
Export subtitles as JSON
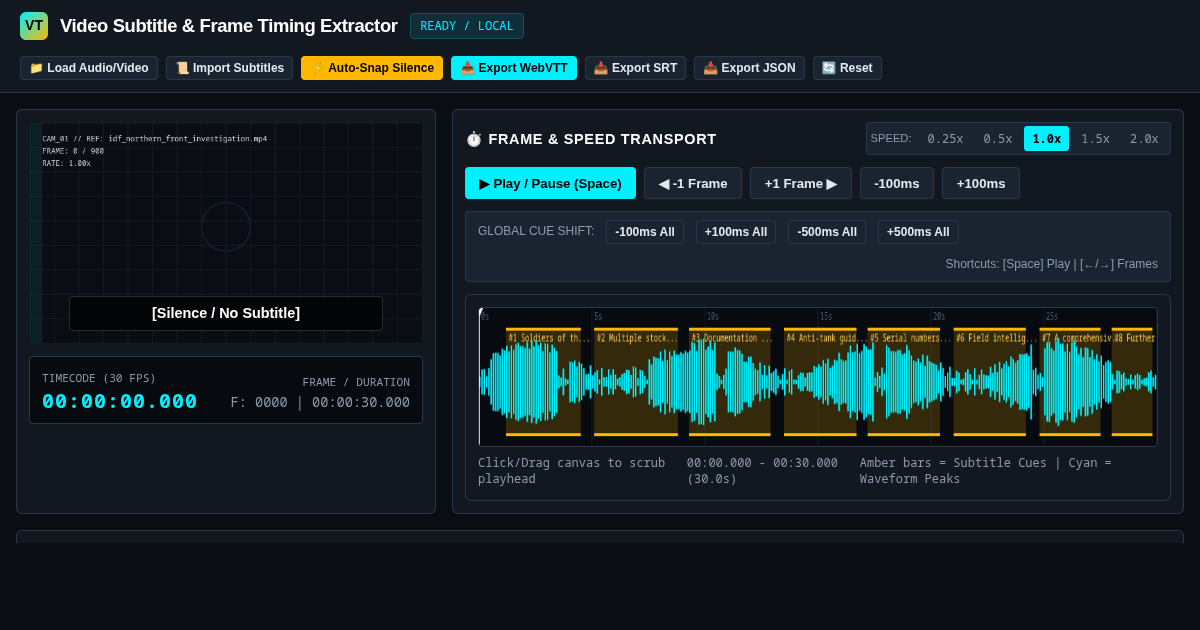point(749,68)
